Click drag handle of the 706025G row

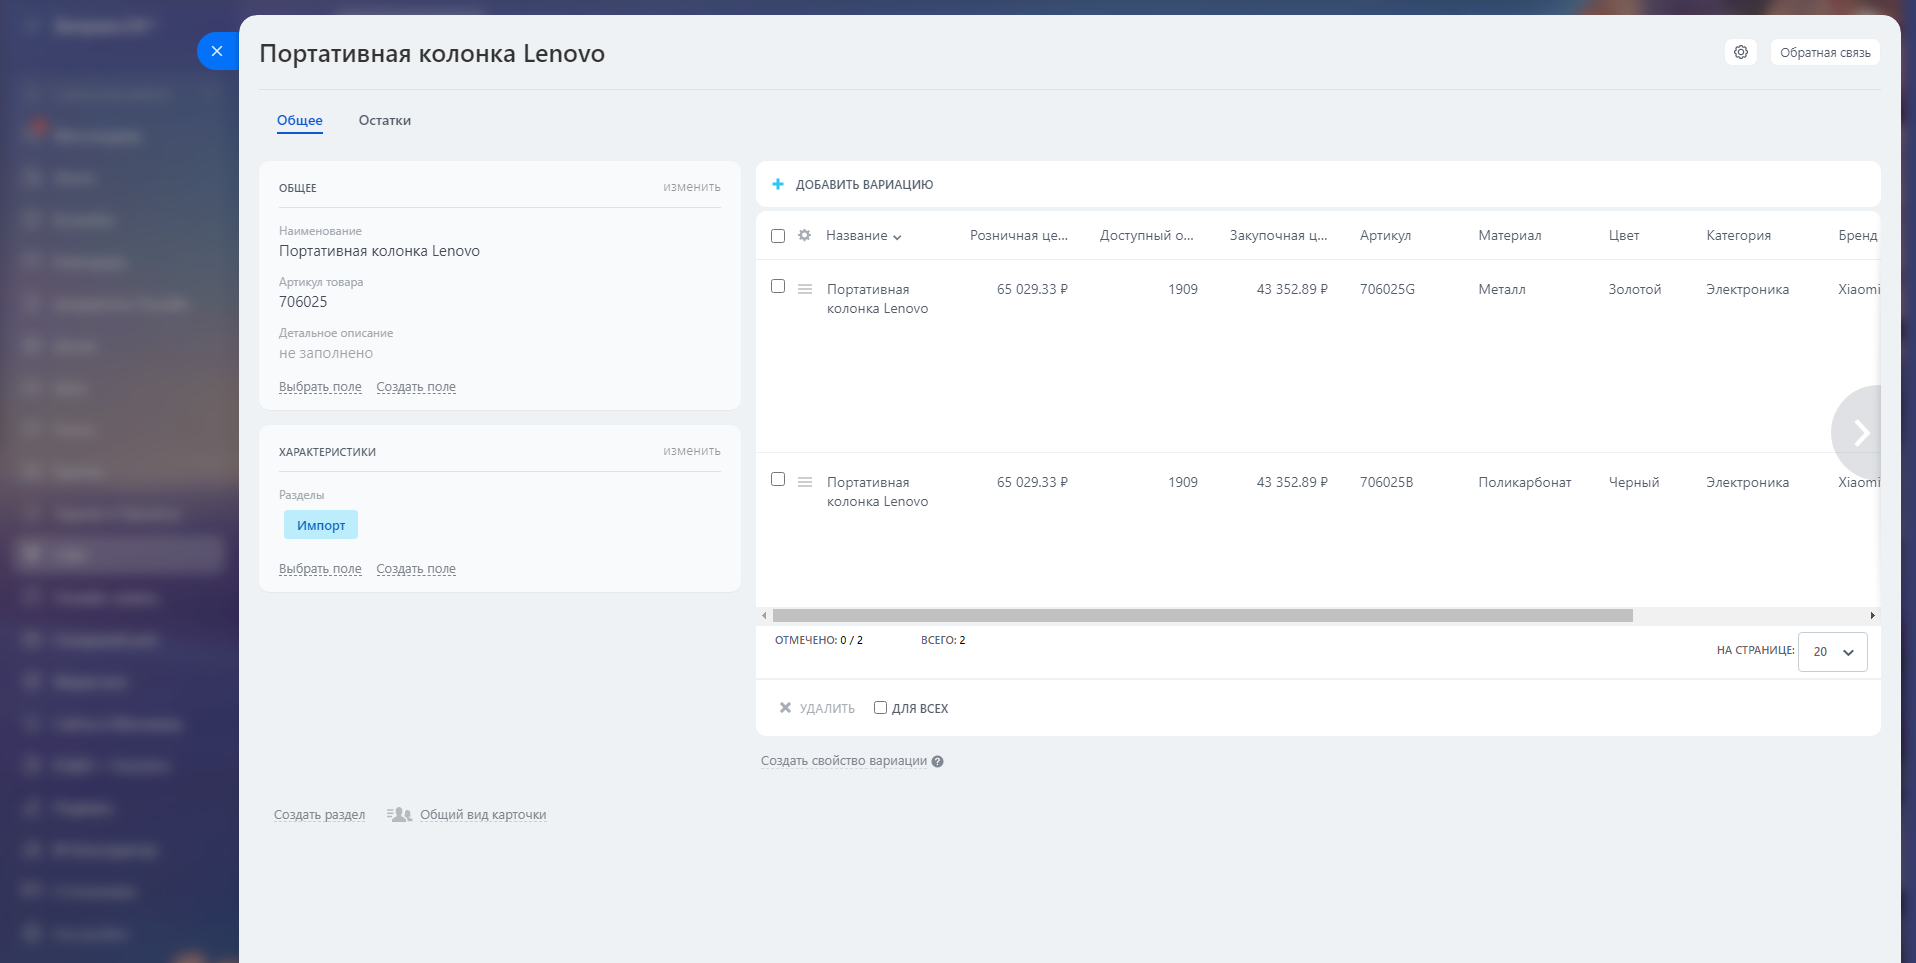tap(805, 289)
